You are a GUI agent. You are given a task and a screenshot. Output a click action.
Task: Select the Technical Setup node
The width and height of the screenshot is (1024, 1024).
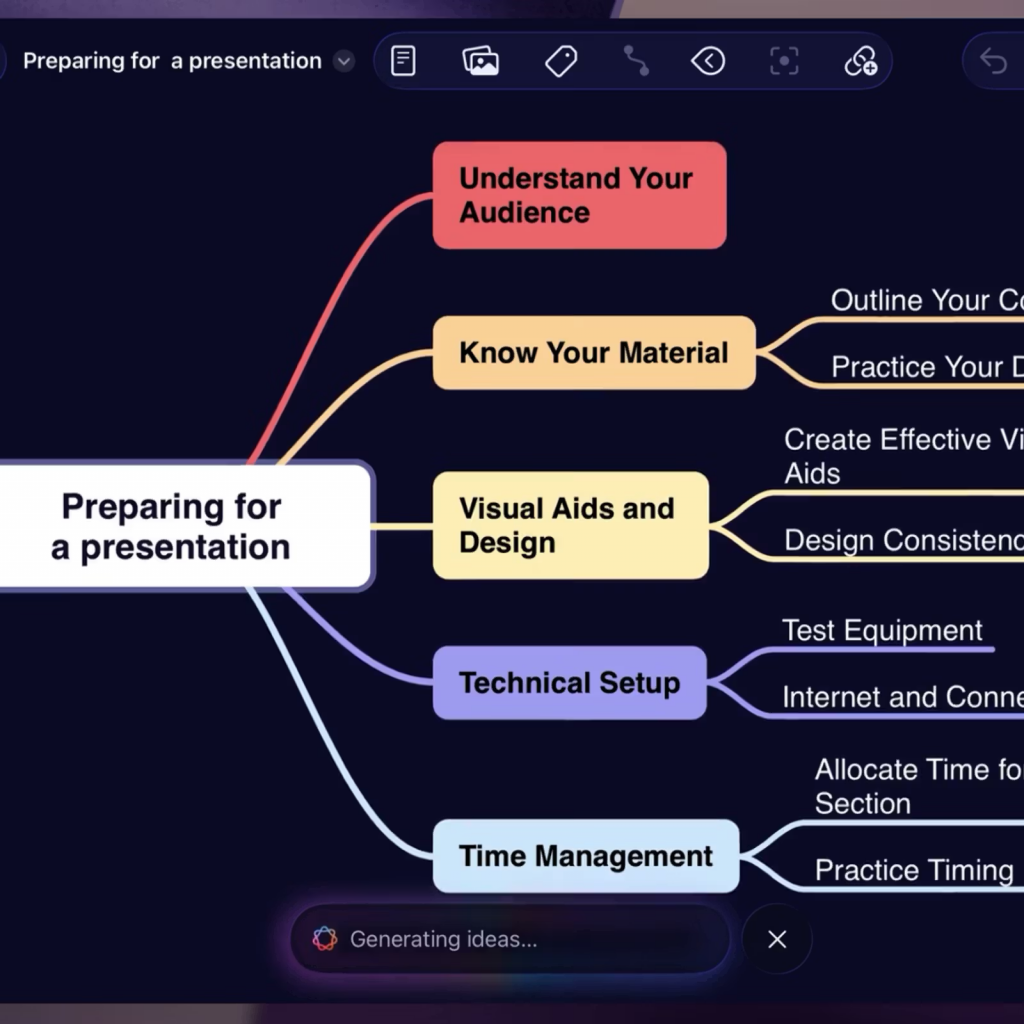pyautogui.click(x=568, y=683)
